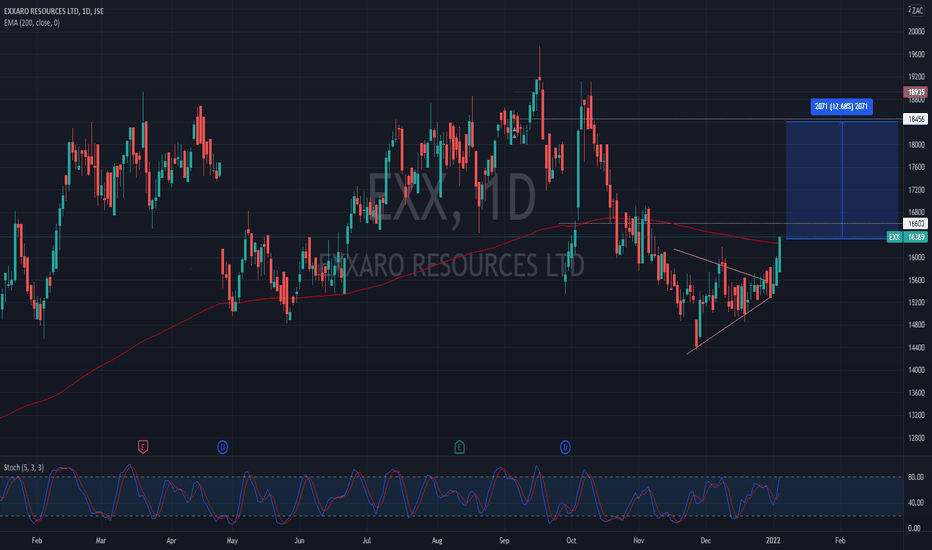Select the Stoch (5, 3, 3) indicator legend
This screenshot has width=932, height=550.
pyautogui.click(x=24, y=467)
